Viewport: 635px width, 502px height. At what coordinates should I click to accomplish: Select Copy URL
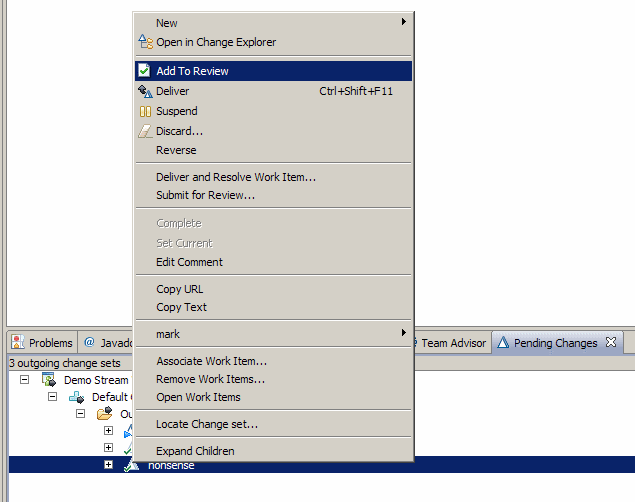click(273, 289)
